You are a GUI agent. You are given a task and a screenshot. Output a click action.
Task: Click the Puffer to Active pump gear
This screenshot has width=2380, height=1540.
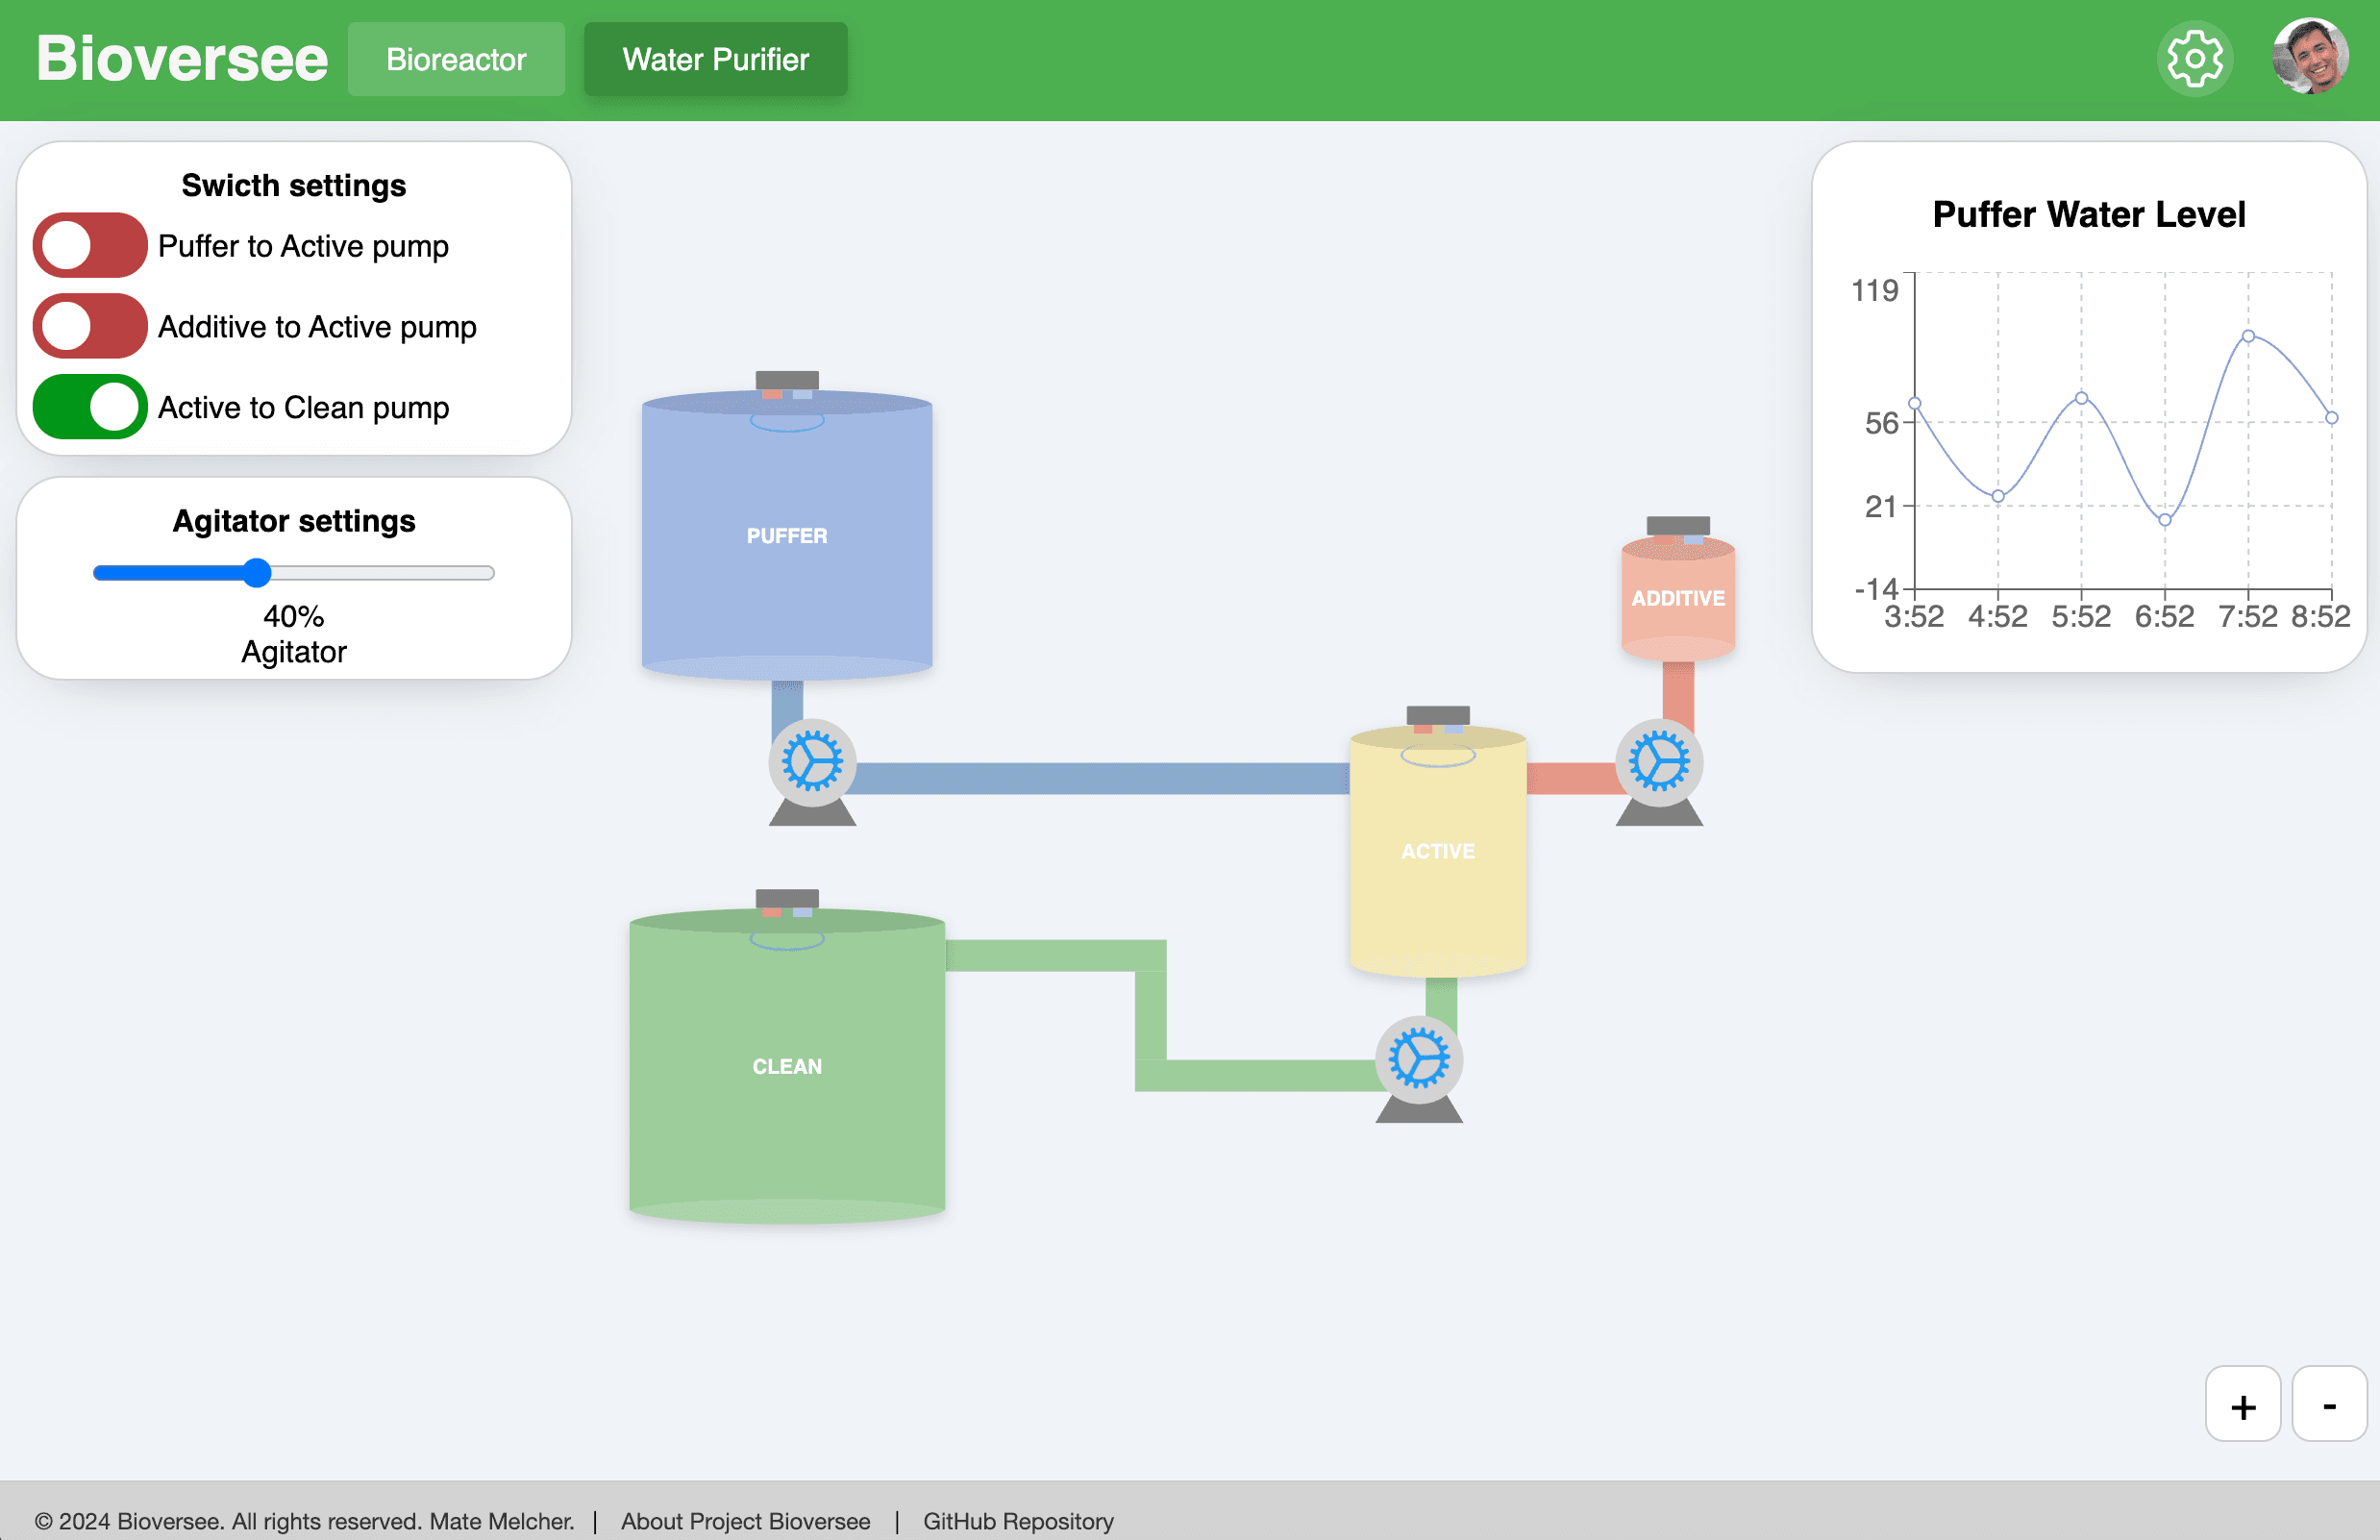[812, 762]
